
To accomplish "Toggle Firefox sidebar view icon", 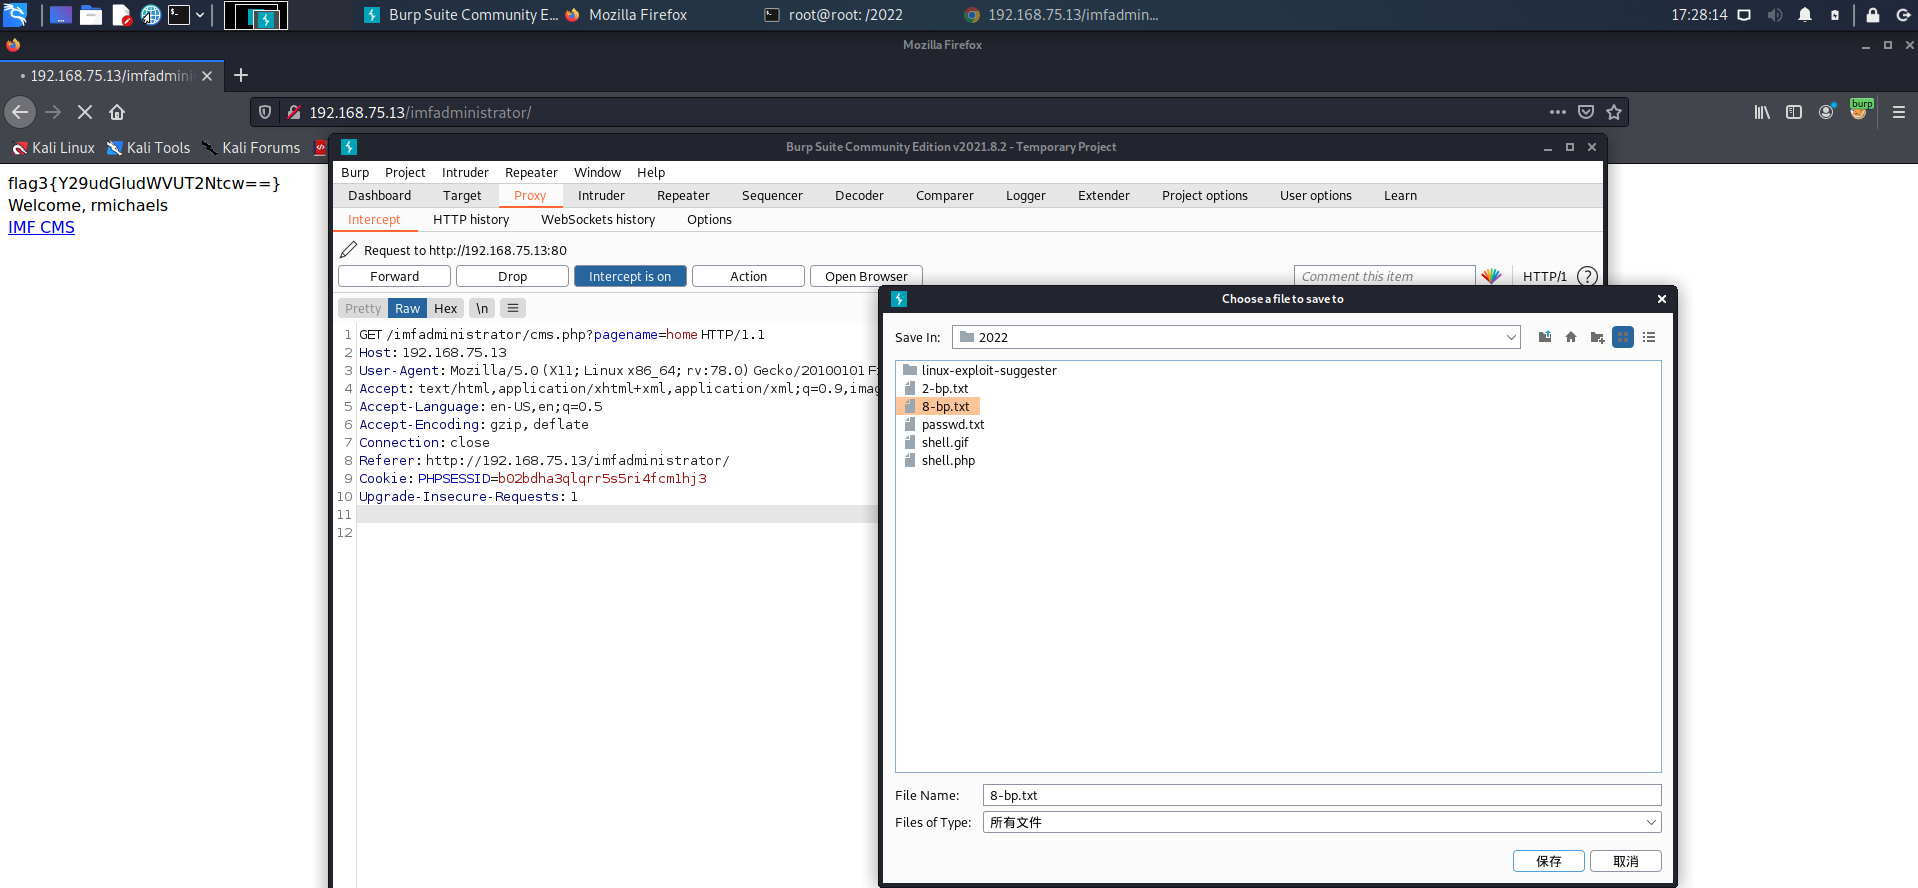I will pyautogui.click(x=1794, y=112).
